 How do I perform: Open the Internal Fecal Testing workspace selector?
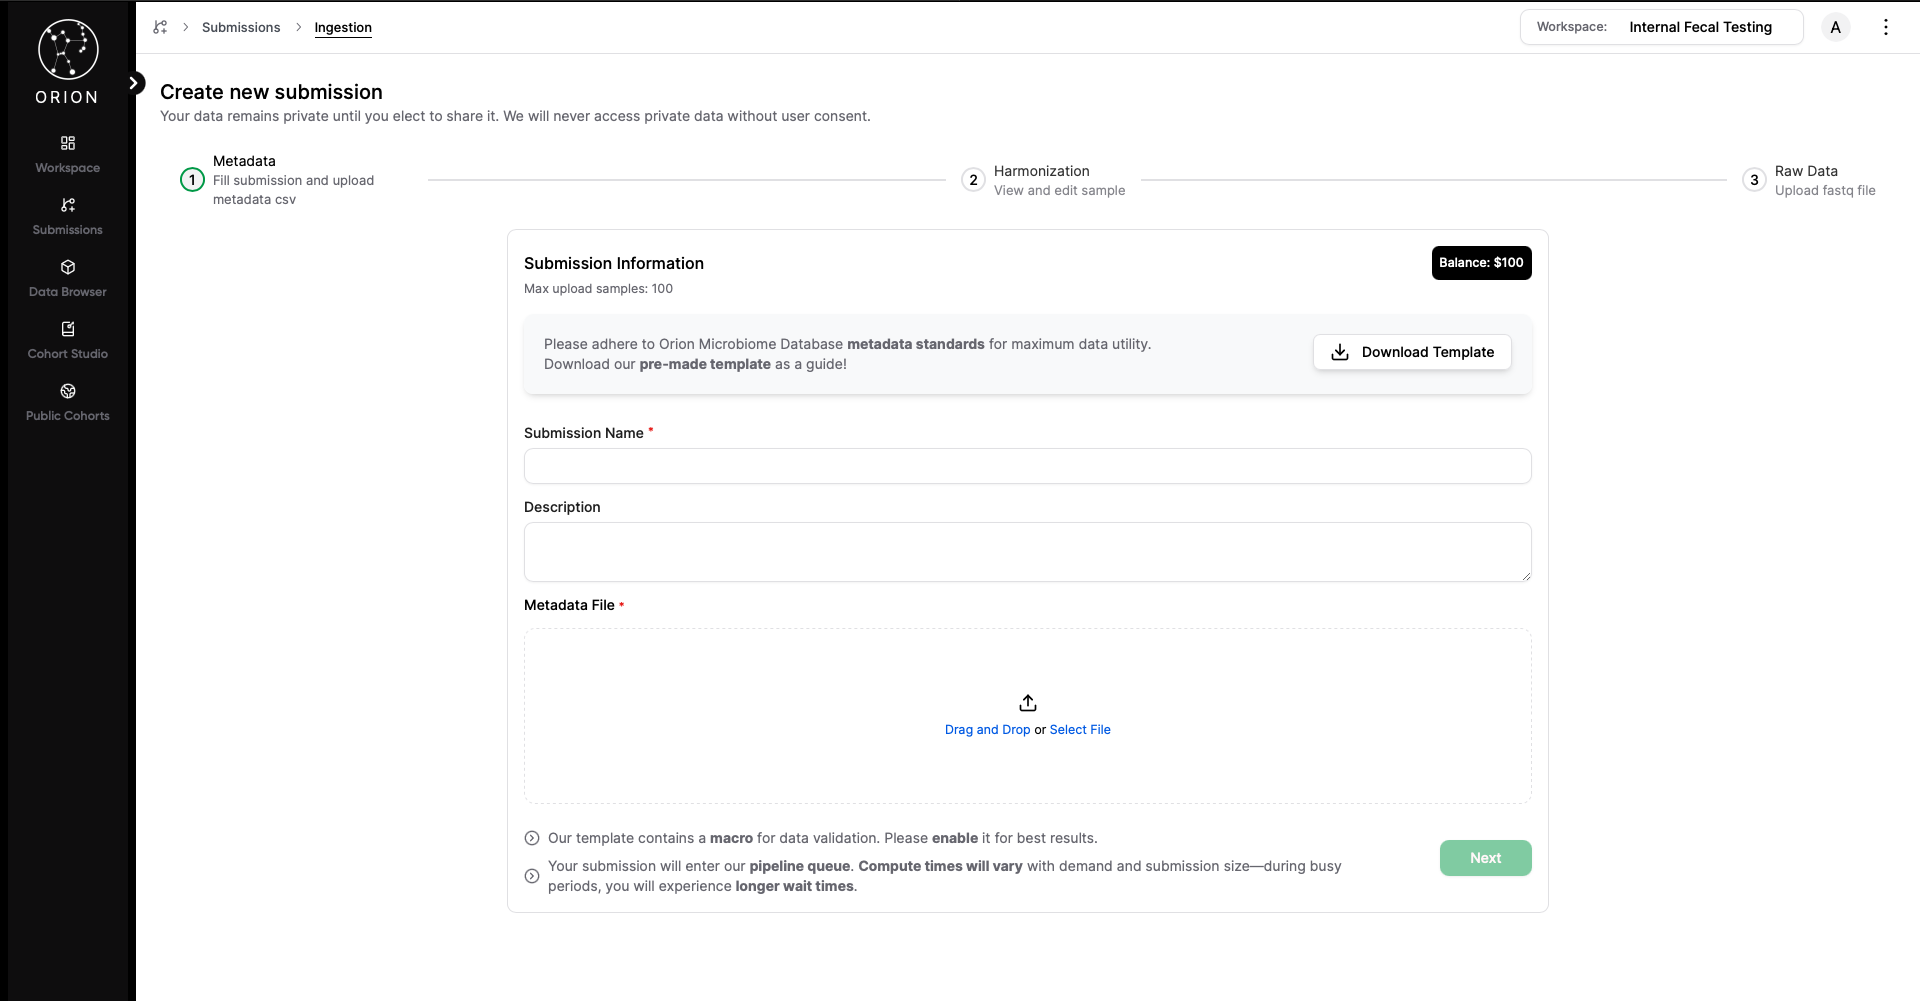1701,27
